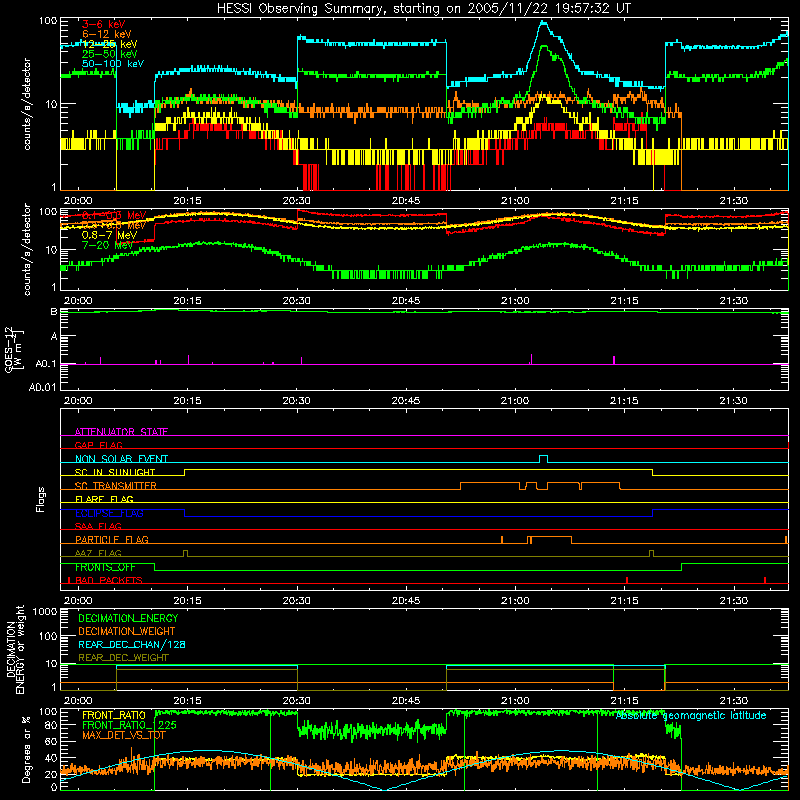Click the AAZ_FLAG pulse near 20:15

(185, 553)
